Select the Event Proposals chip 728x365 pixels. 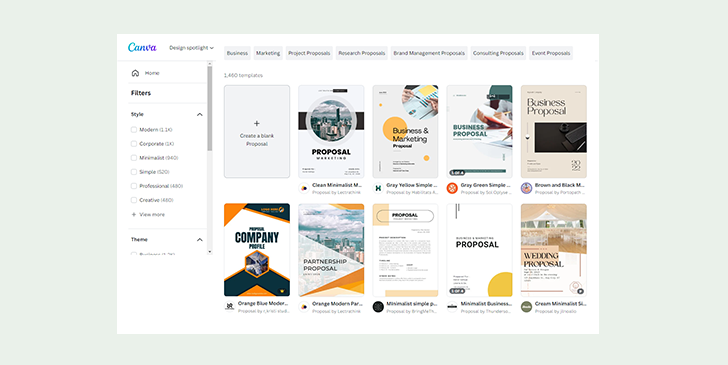pyautogui.click(x=551, y=53)
